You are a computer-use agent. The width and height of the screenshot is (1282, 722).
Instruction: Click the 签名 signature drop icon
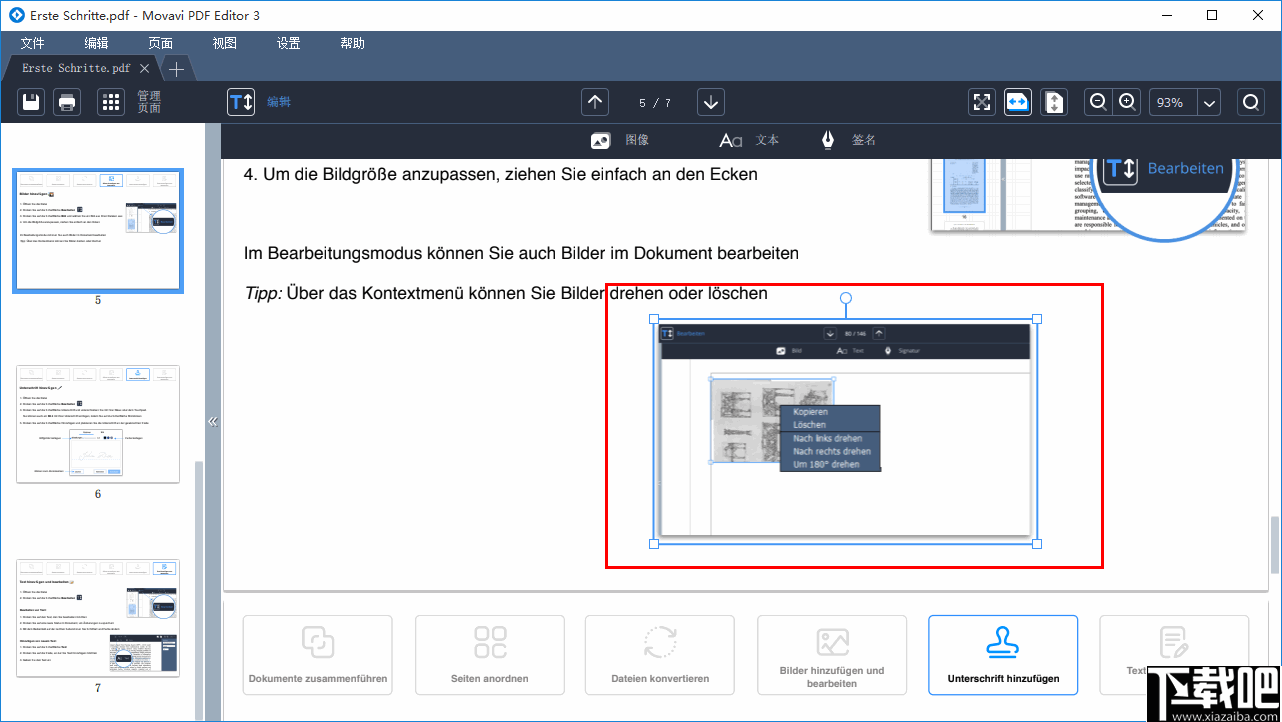(x=827, y=140)
